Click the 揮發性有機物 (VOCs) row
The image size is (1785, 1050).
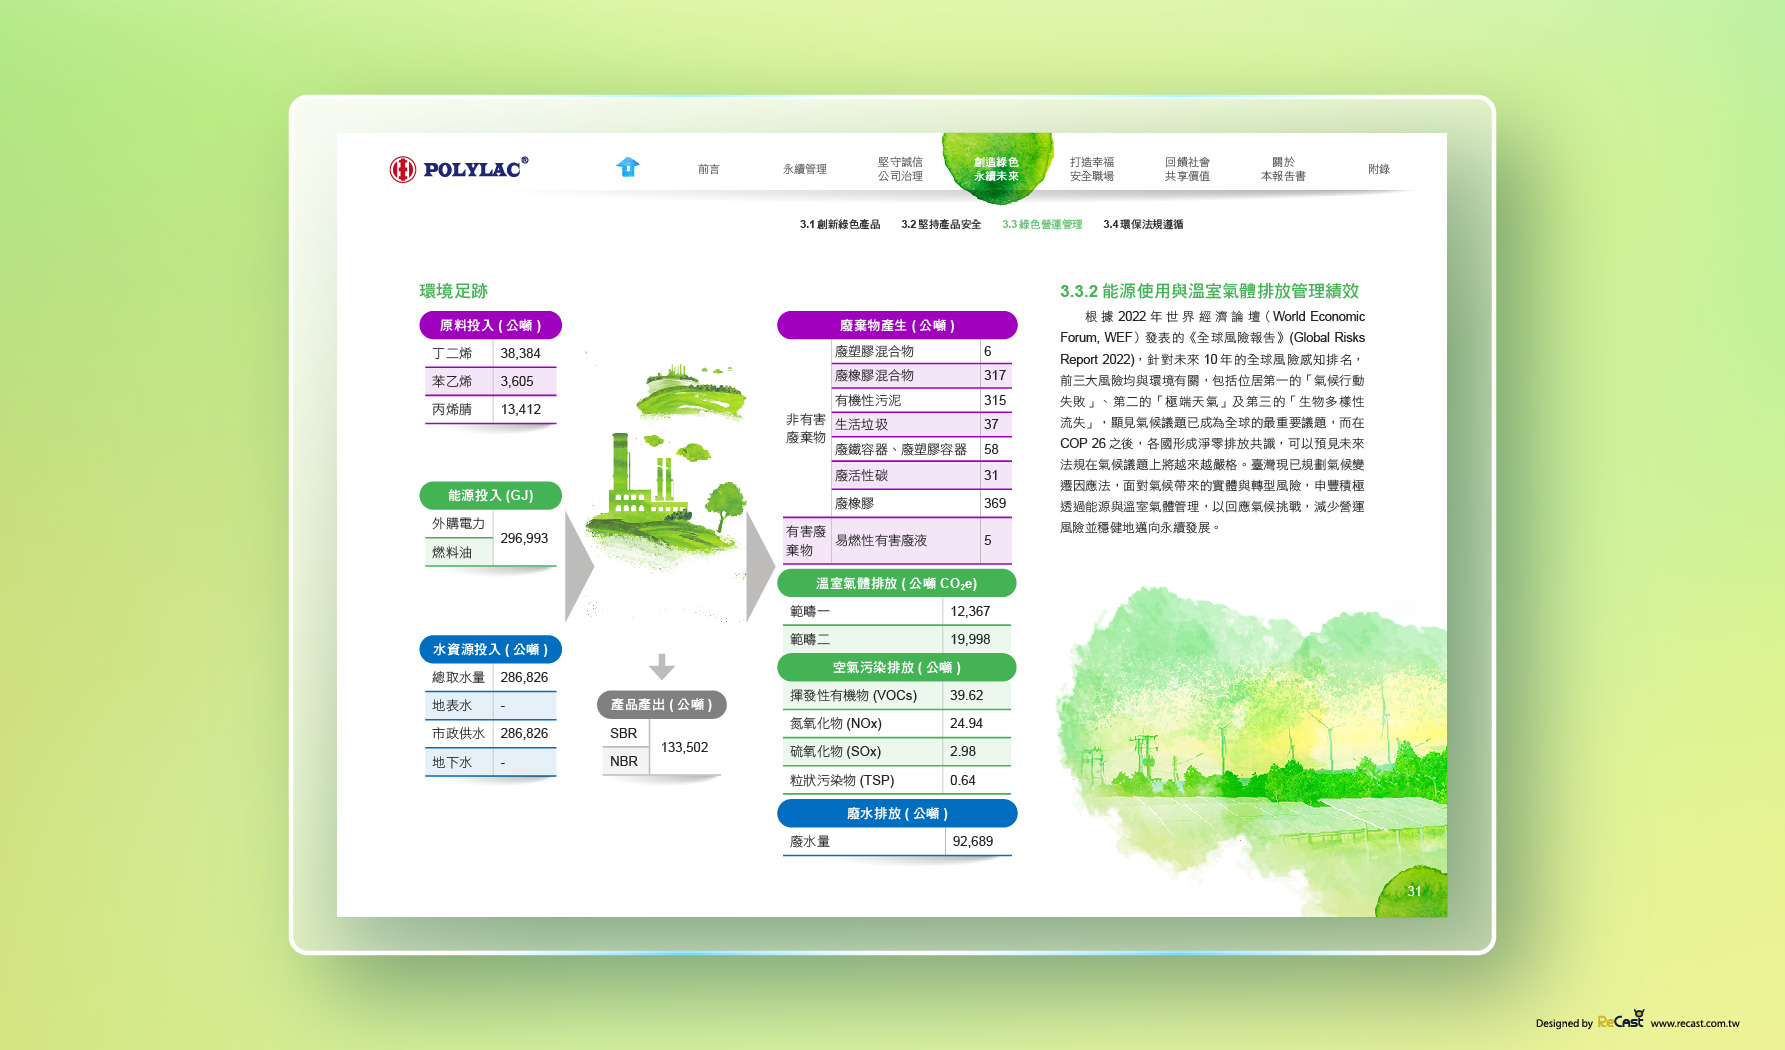click(897, 695)
